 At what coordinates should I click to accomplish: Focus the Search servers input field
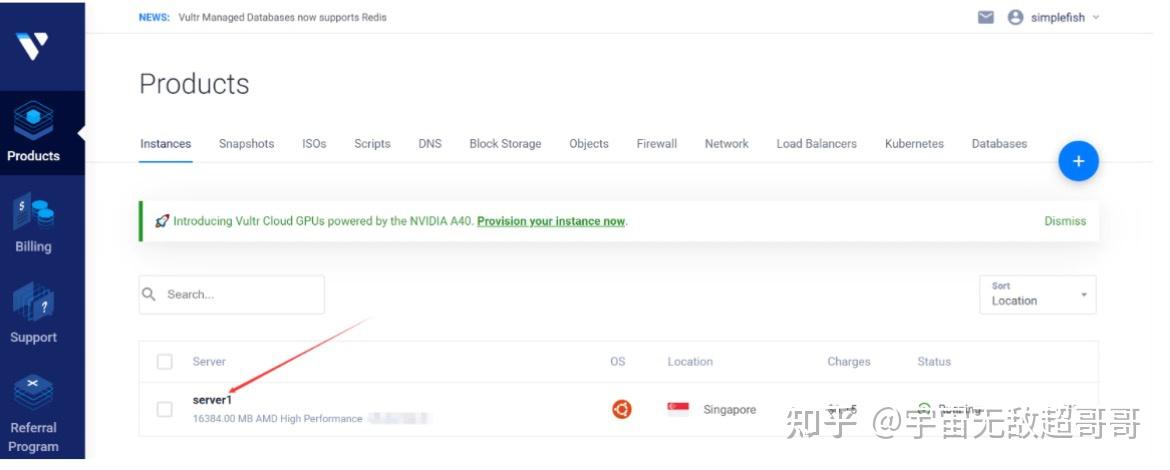coord(231,295)
